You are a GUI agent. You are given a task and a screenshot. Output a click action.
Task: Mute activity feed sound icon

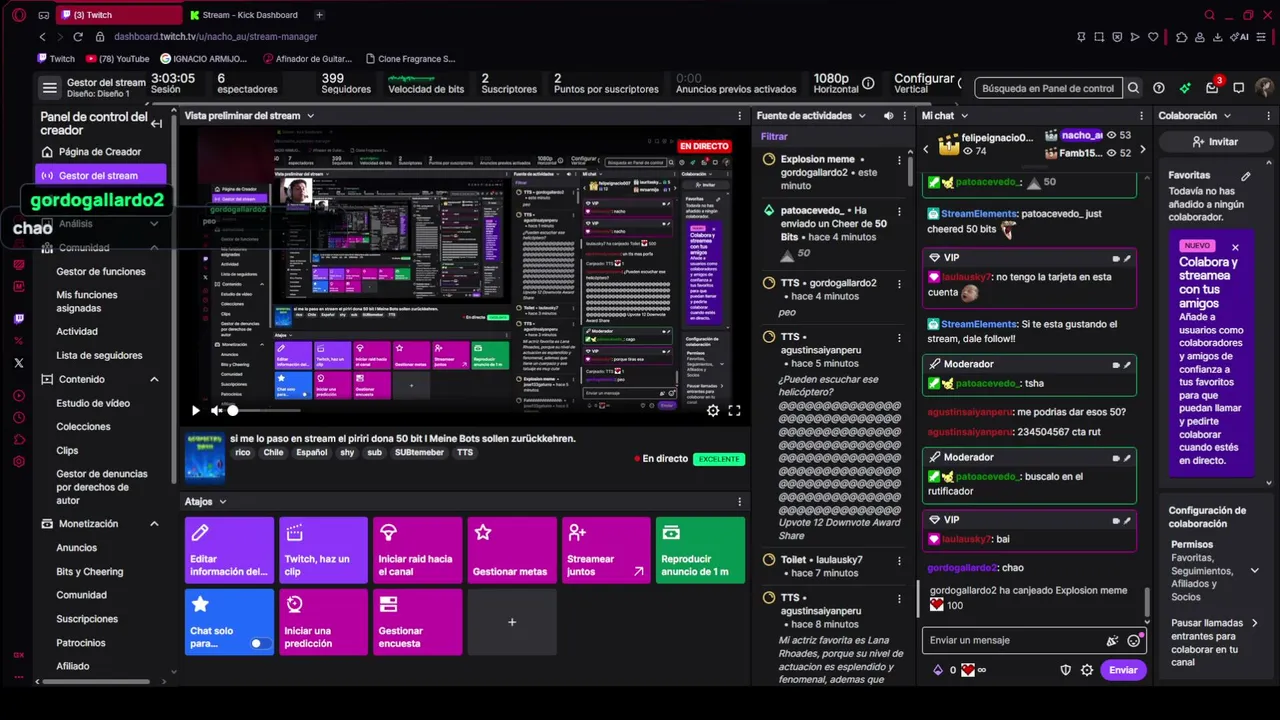pyautogui.click(x=888, y=116)
